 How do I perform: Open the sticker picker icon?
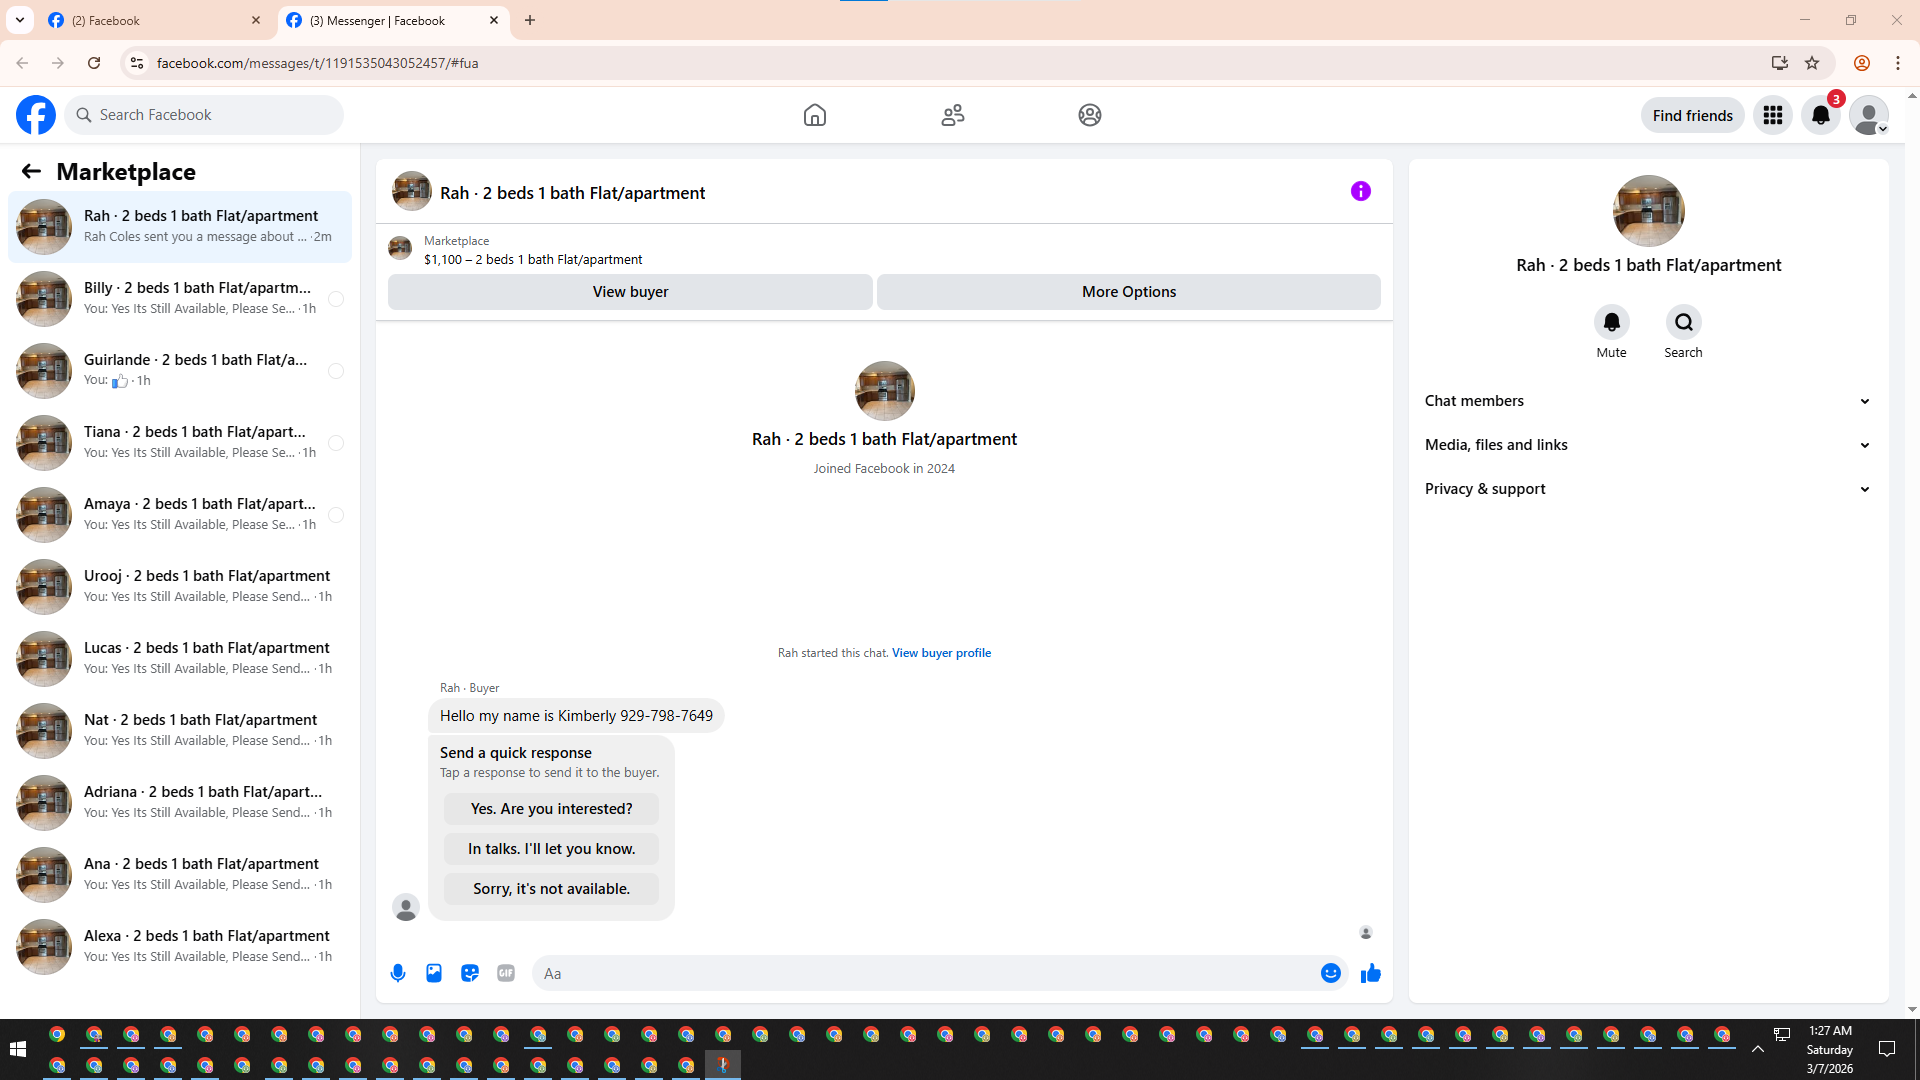click(x=470, y=973)
